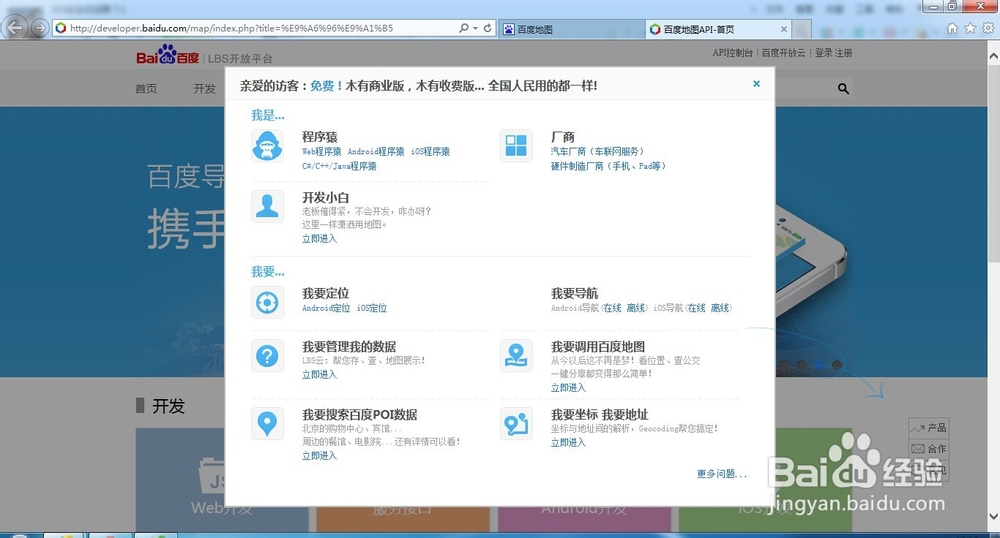Open the 硬件制造厂商 link
The image size is (1000, 538).
(608, 166)
